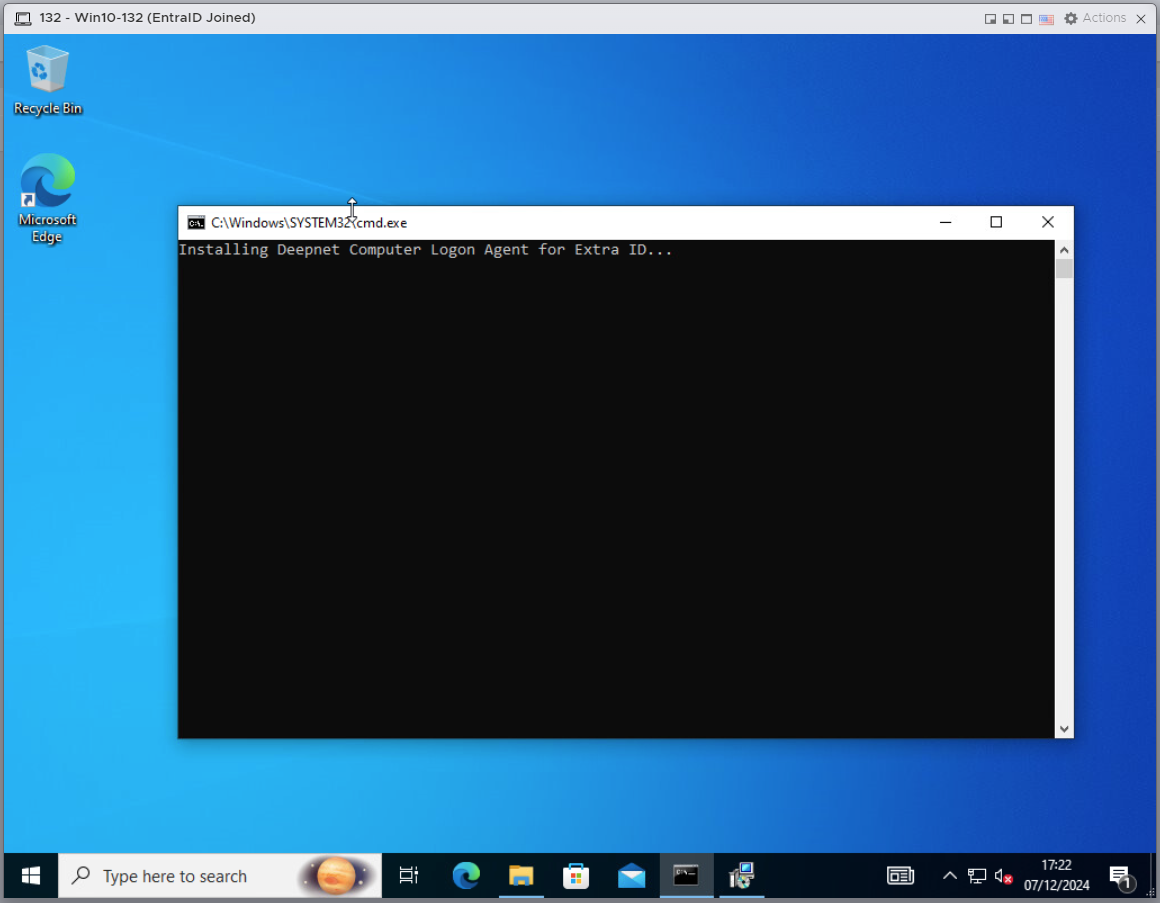Open Task View from the taskbar
Screen dimensions: 1160x903
pos(408,876)
